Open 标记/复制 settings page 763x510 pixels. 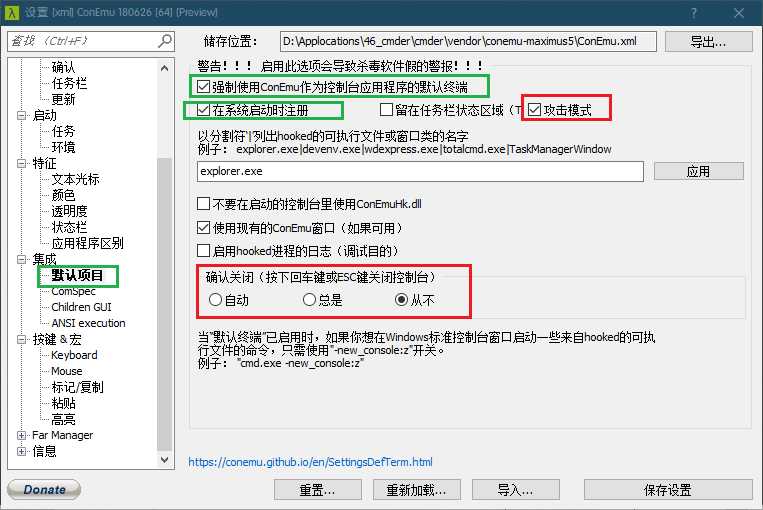tap(77, 387)
